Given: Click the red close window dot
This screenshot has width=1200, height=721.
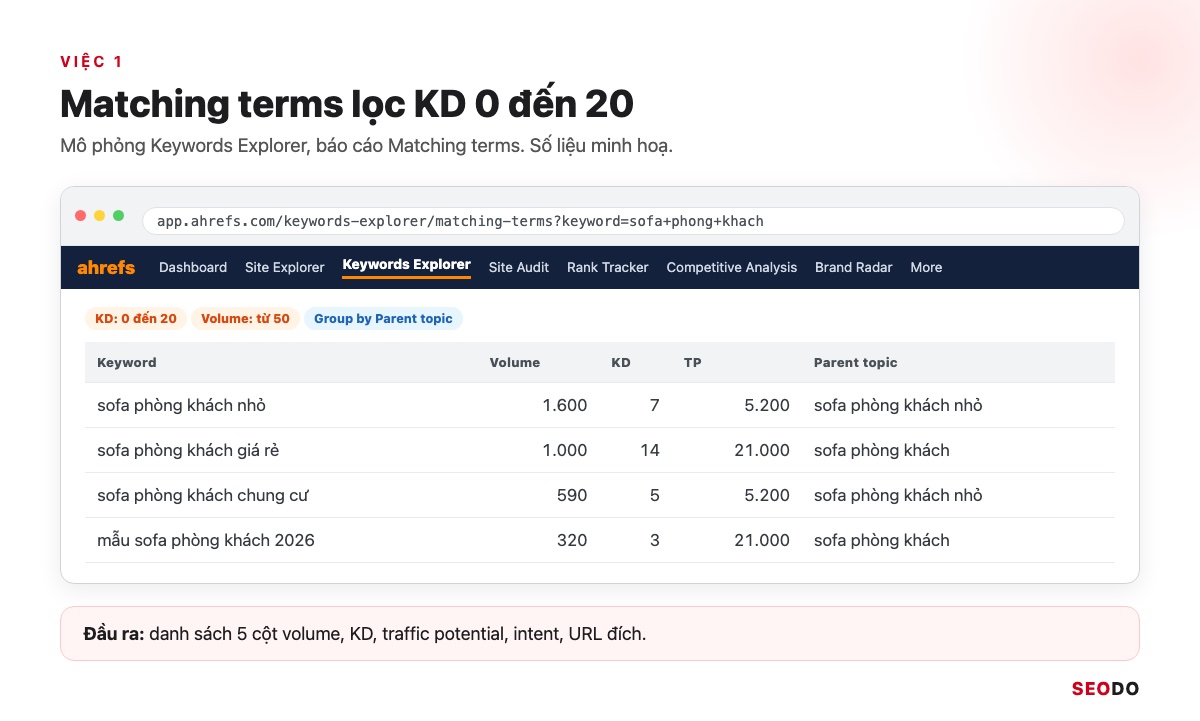Looking at the screenshot, I should pyautogui.click(x=81, y=216).
